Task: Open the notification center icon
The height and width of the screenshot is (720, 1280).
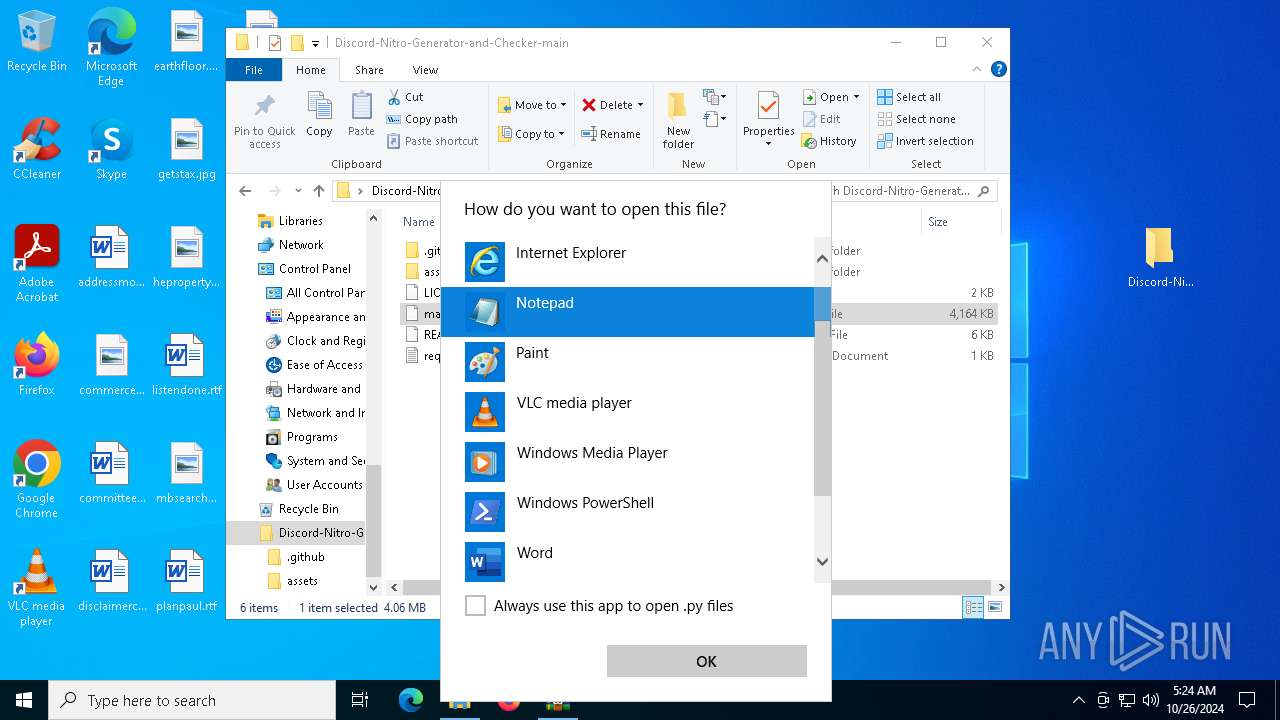Action: click(x=1247, y=700)
